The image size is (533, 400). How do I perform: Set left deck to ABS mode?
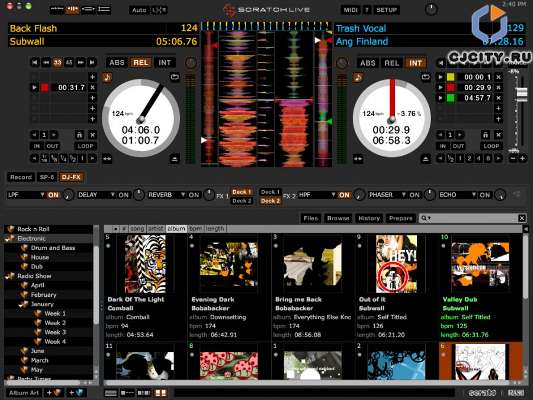coord(117,63)
